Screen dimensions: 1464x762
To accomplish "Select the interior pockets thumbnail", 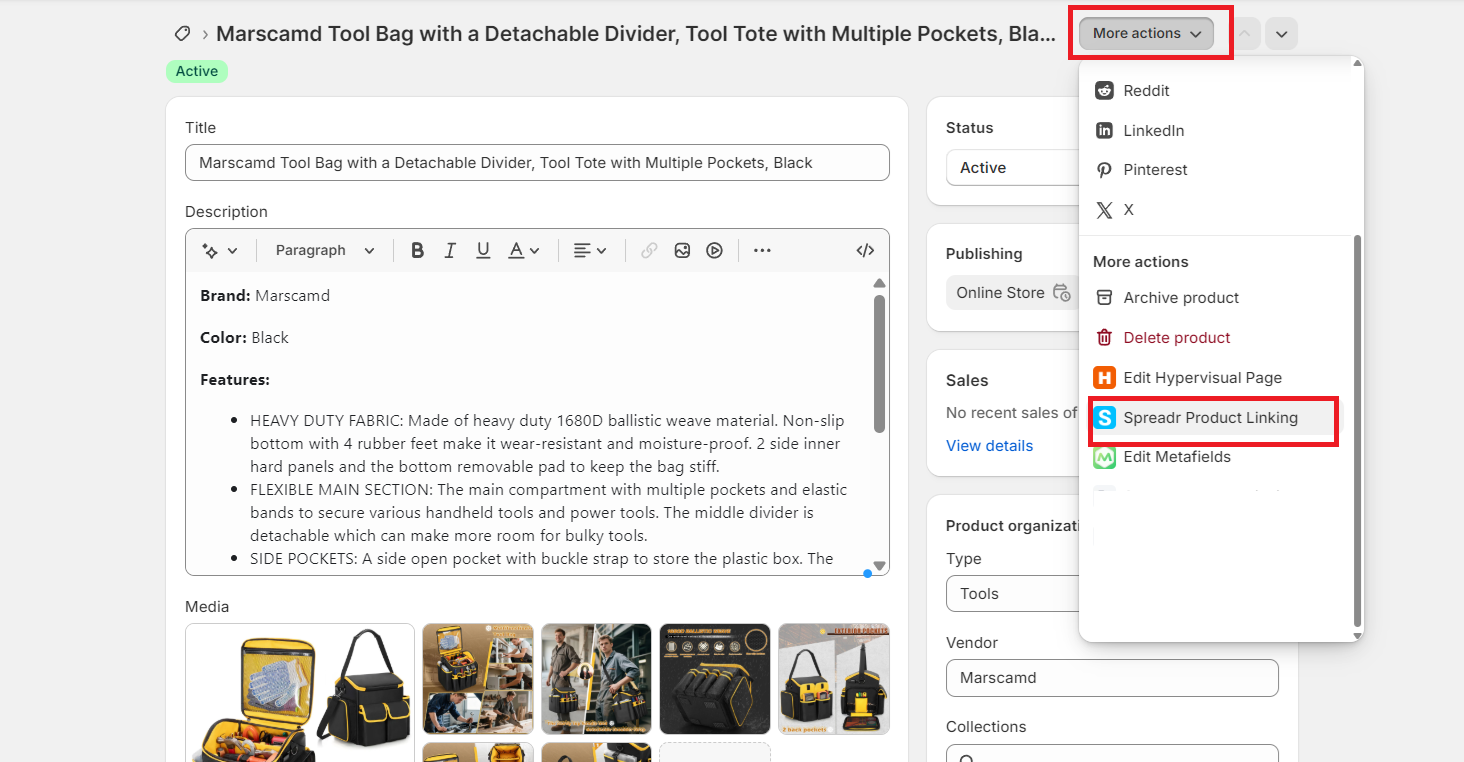I will pyautogui.click(x=834, y=679).
